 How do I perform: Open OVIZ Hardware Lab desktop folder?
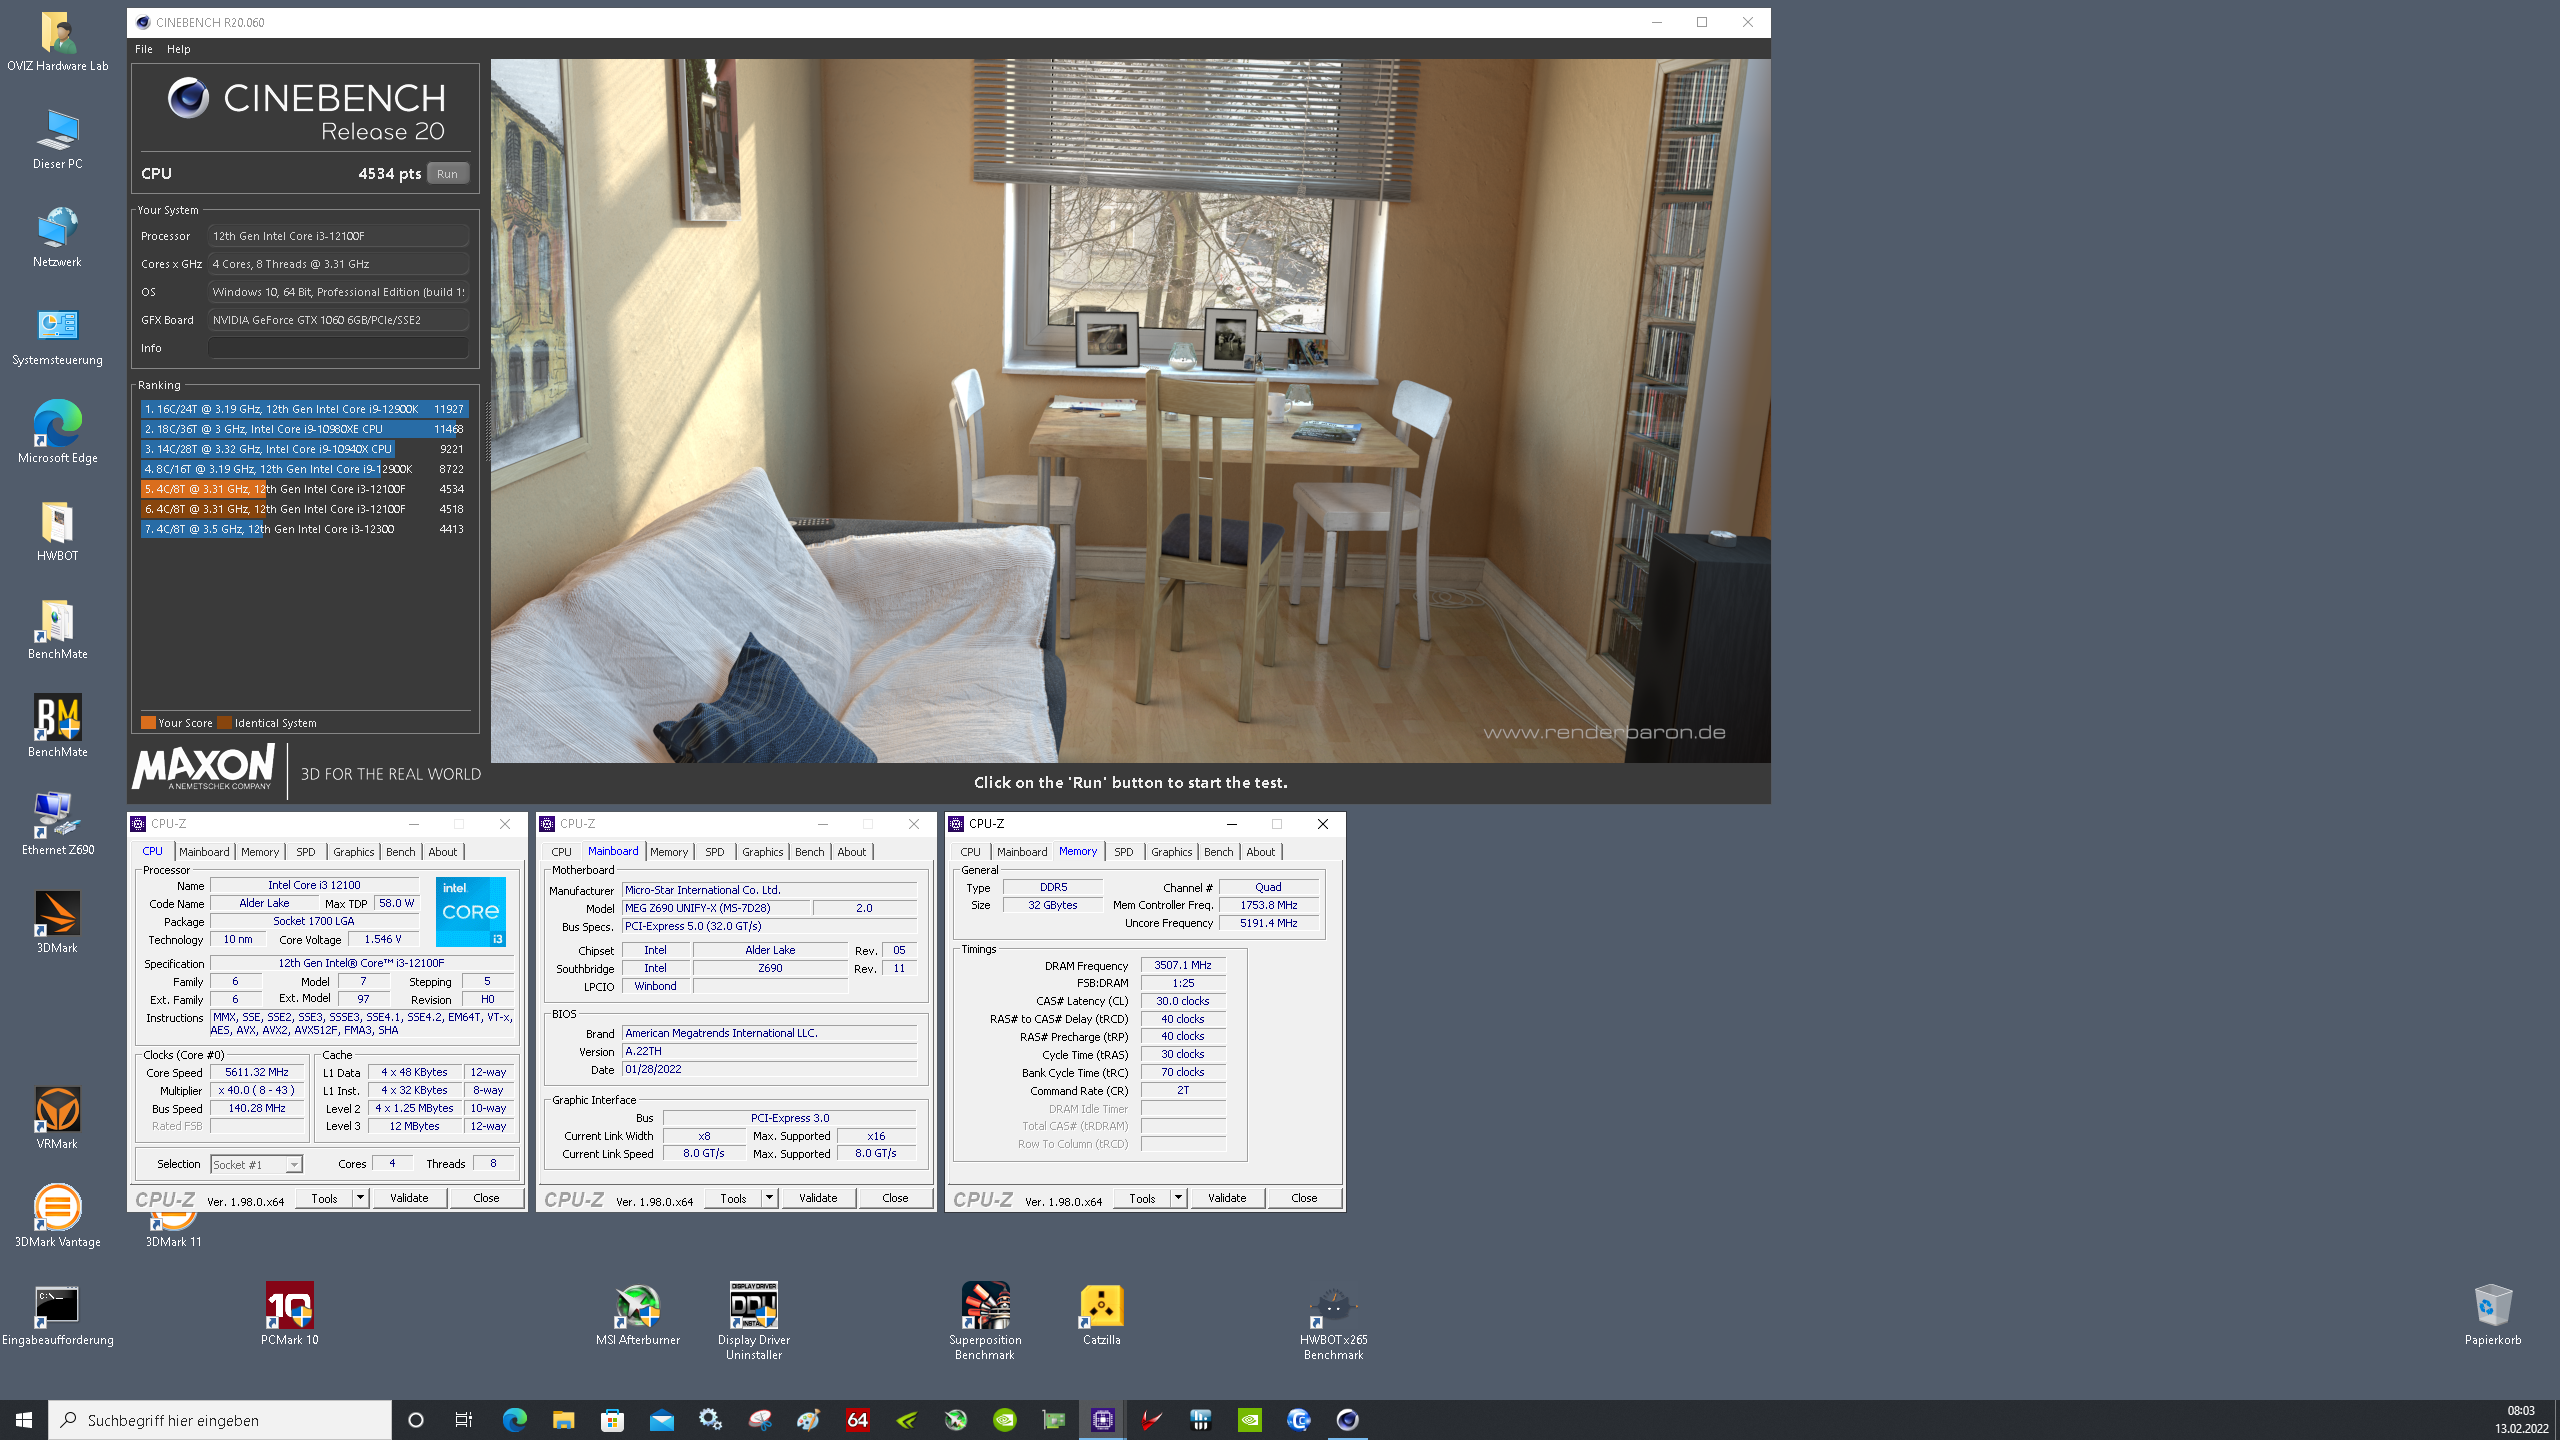pos(58,42)
